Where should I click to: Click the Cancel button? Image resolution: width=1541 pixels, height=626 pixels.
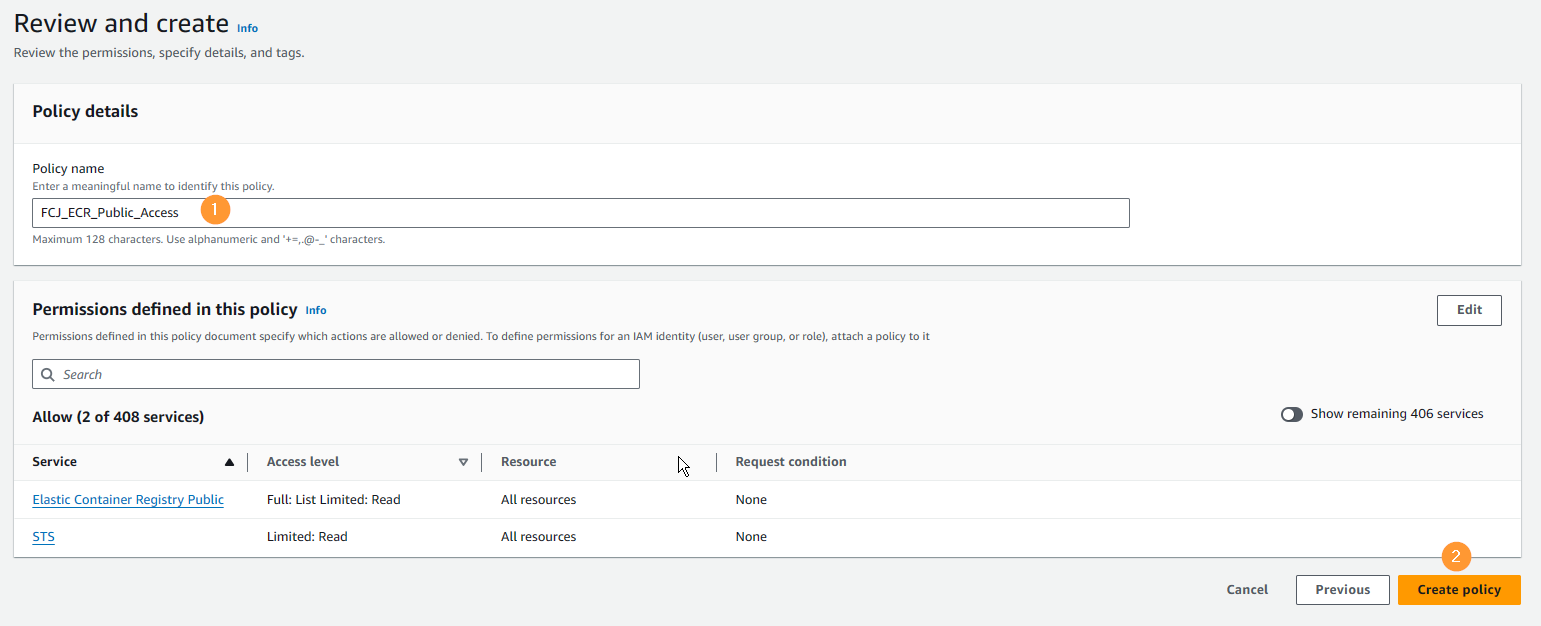[x=1247, y=590]
